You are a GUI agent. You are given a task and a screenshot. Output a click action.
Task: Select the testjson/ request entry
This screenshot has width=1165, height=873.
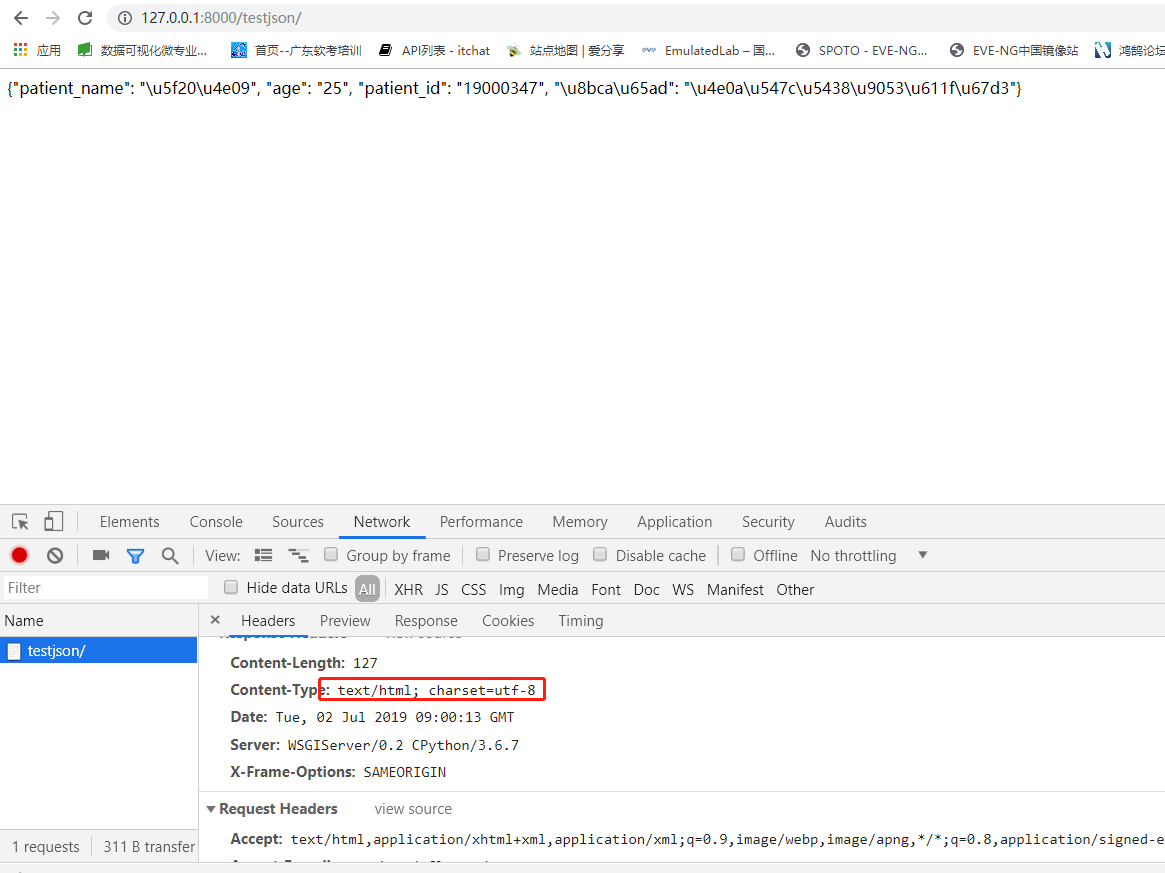[57, 649]
